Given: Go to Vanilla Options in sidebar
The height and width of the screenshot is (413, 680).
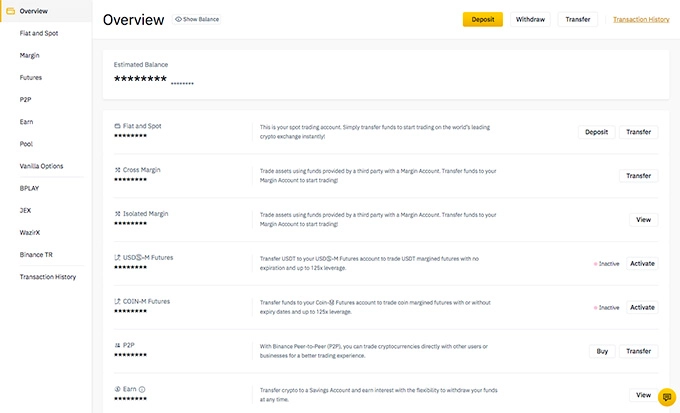Looking at the screenshot, I should pyautogui.click(x=42, y=166).
